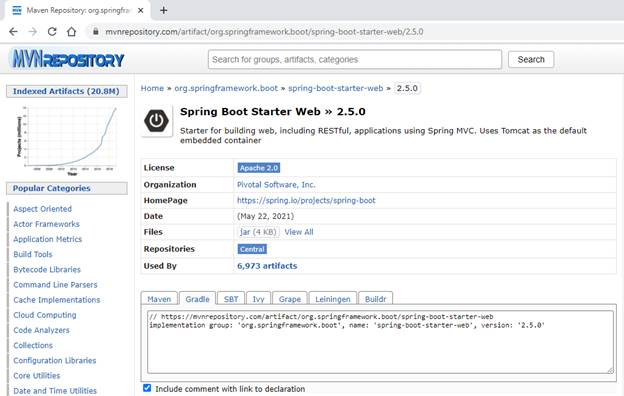Click the 2.5.0 version breadcrumb
Image resolution: width=624 pixels, height=396 pixels.
[407, 88]
